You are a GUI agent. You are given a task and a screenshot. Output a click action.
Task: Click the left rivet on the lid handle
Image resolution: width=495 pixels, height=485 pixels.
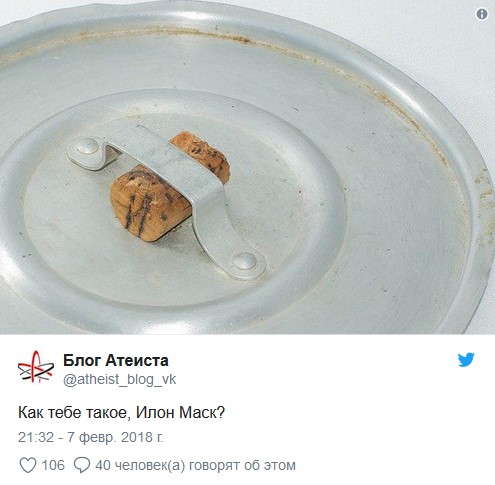tap(87, 147)
